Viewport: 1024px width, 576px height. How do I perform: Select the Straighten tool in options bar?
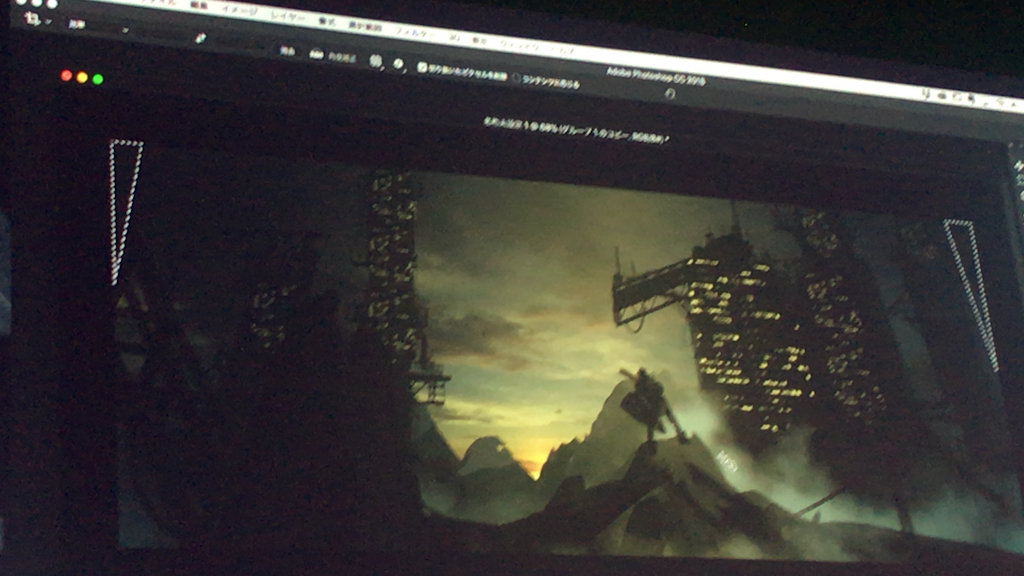[200, 39]
